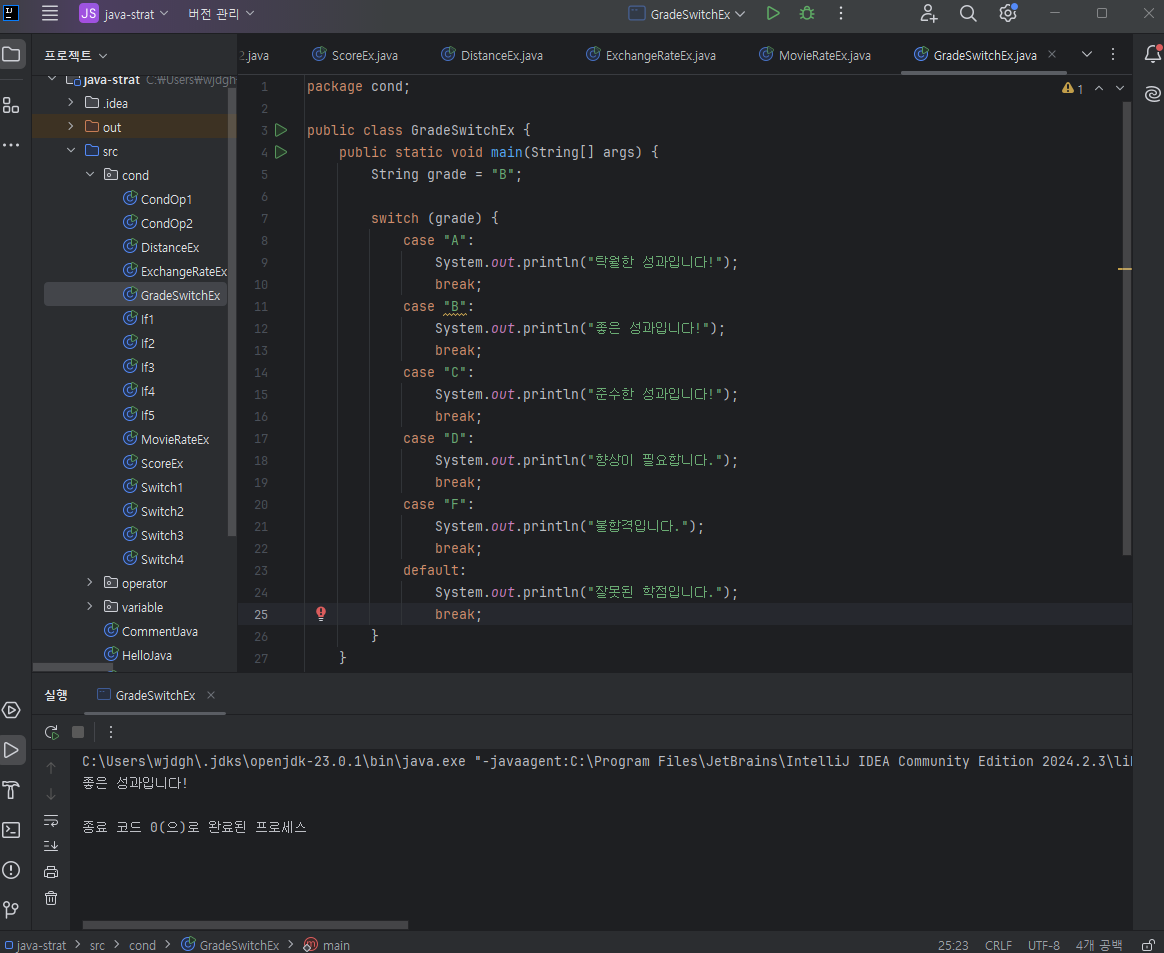
Task: Toggle the Project tool window folder icon
Action: [11, 54]
